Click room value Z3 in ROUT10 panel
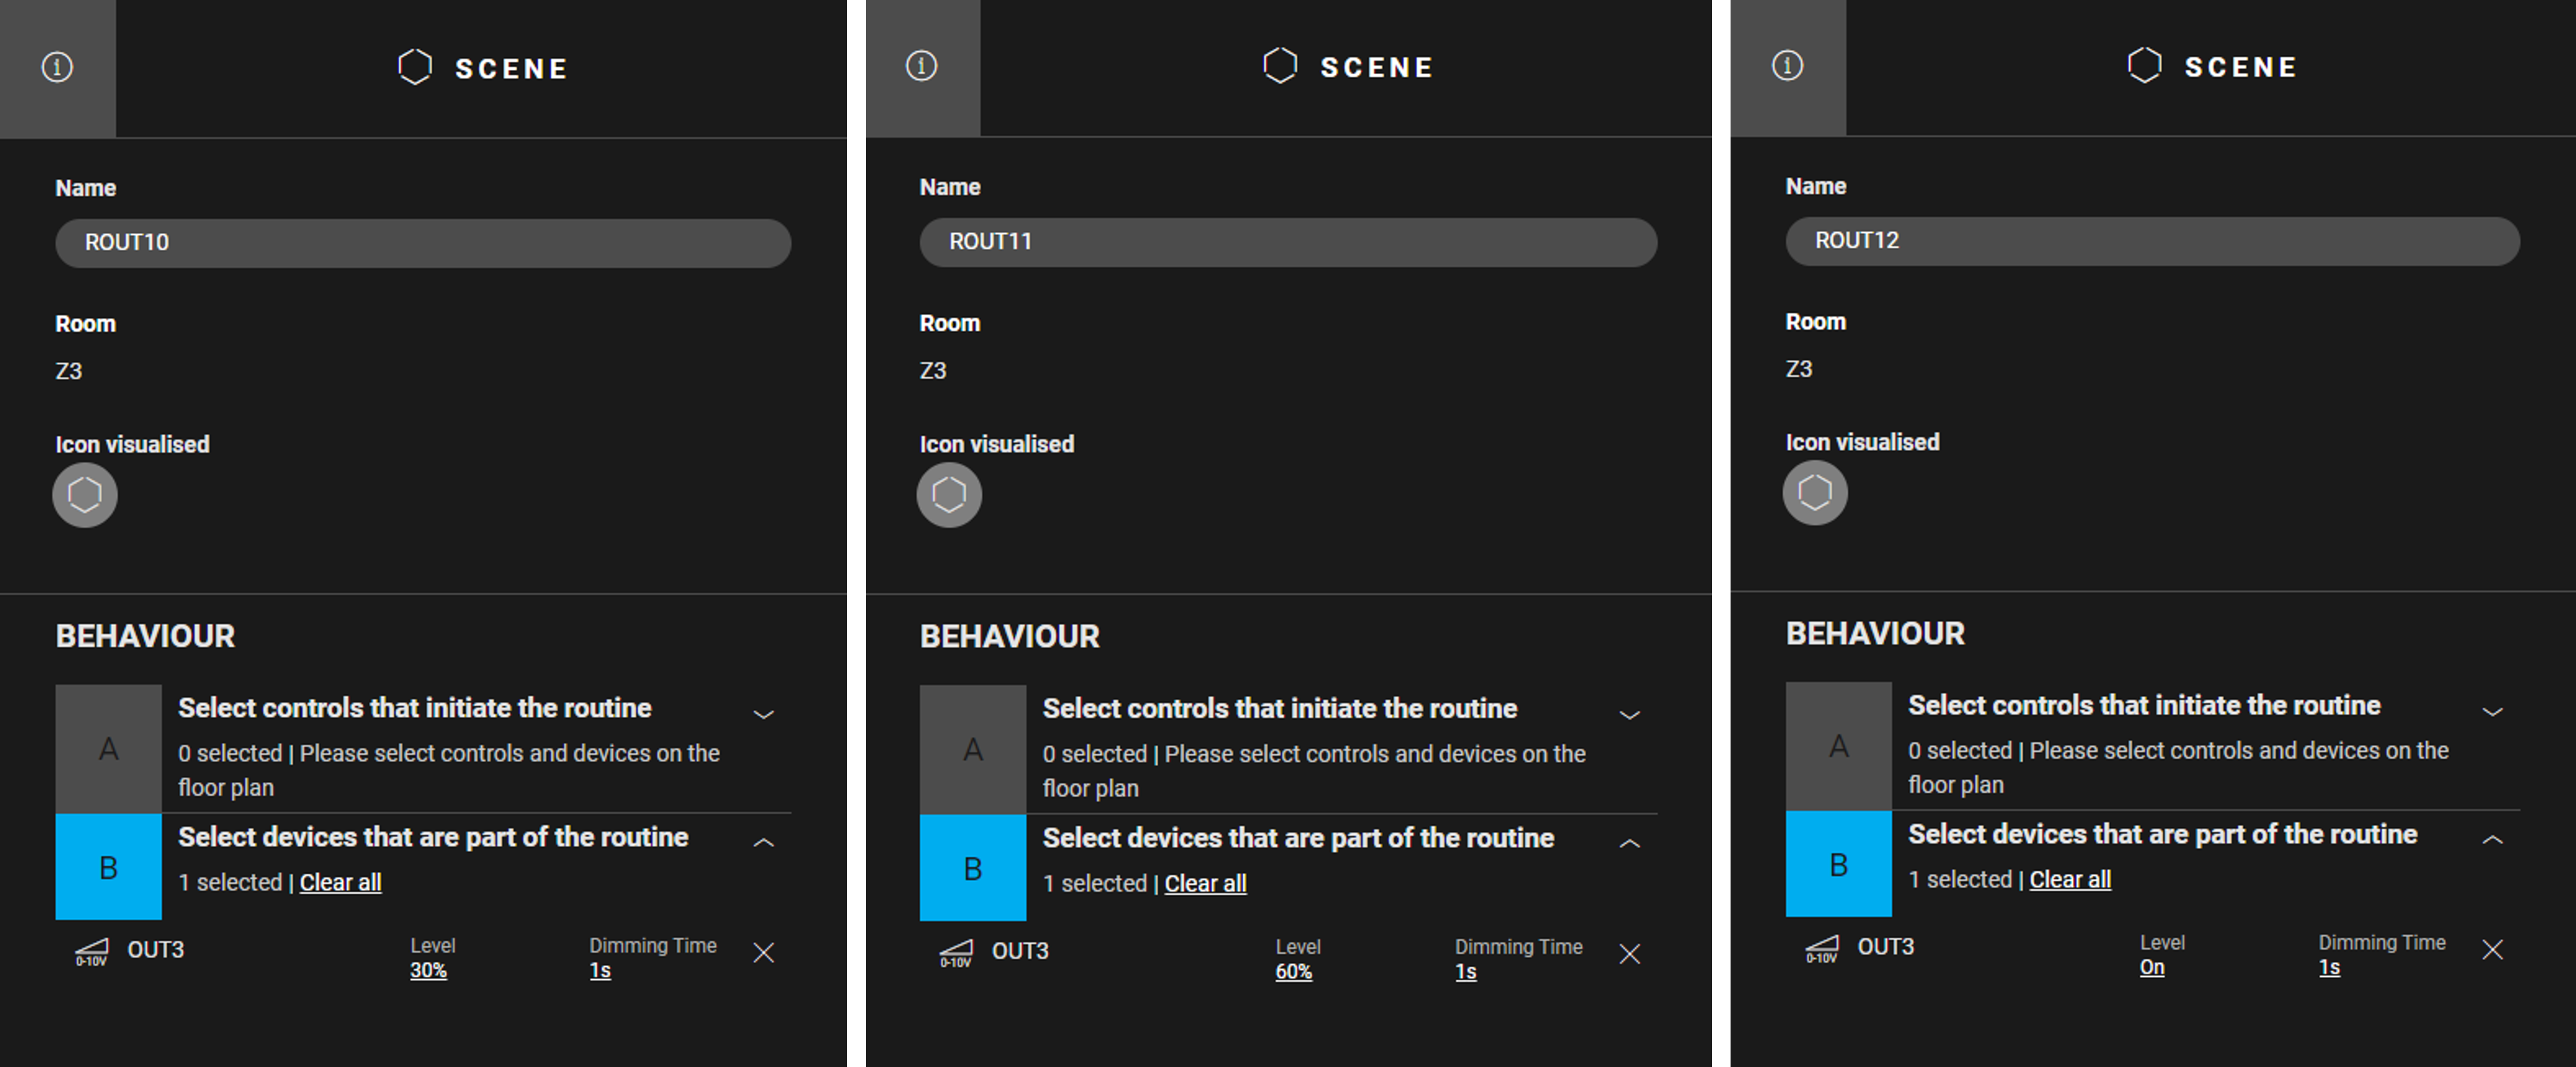The image size is (2576, 1067). [x=68, y=371]
